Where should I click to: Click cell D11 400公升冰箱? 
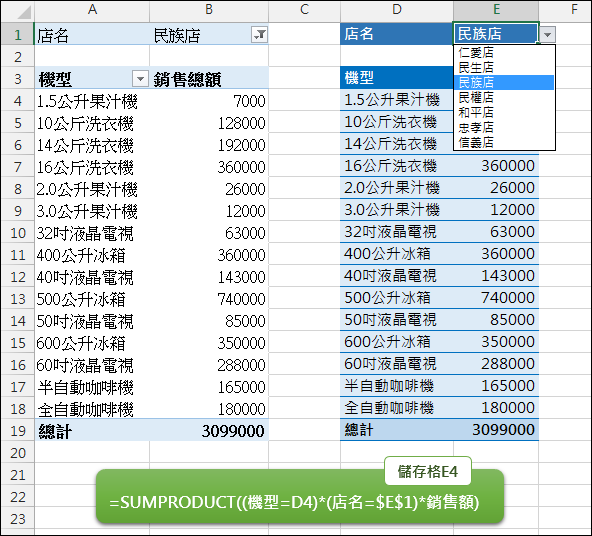click(x=396, y=254)
